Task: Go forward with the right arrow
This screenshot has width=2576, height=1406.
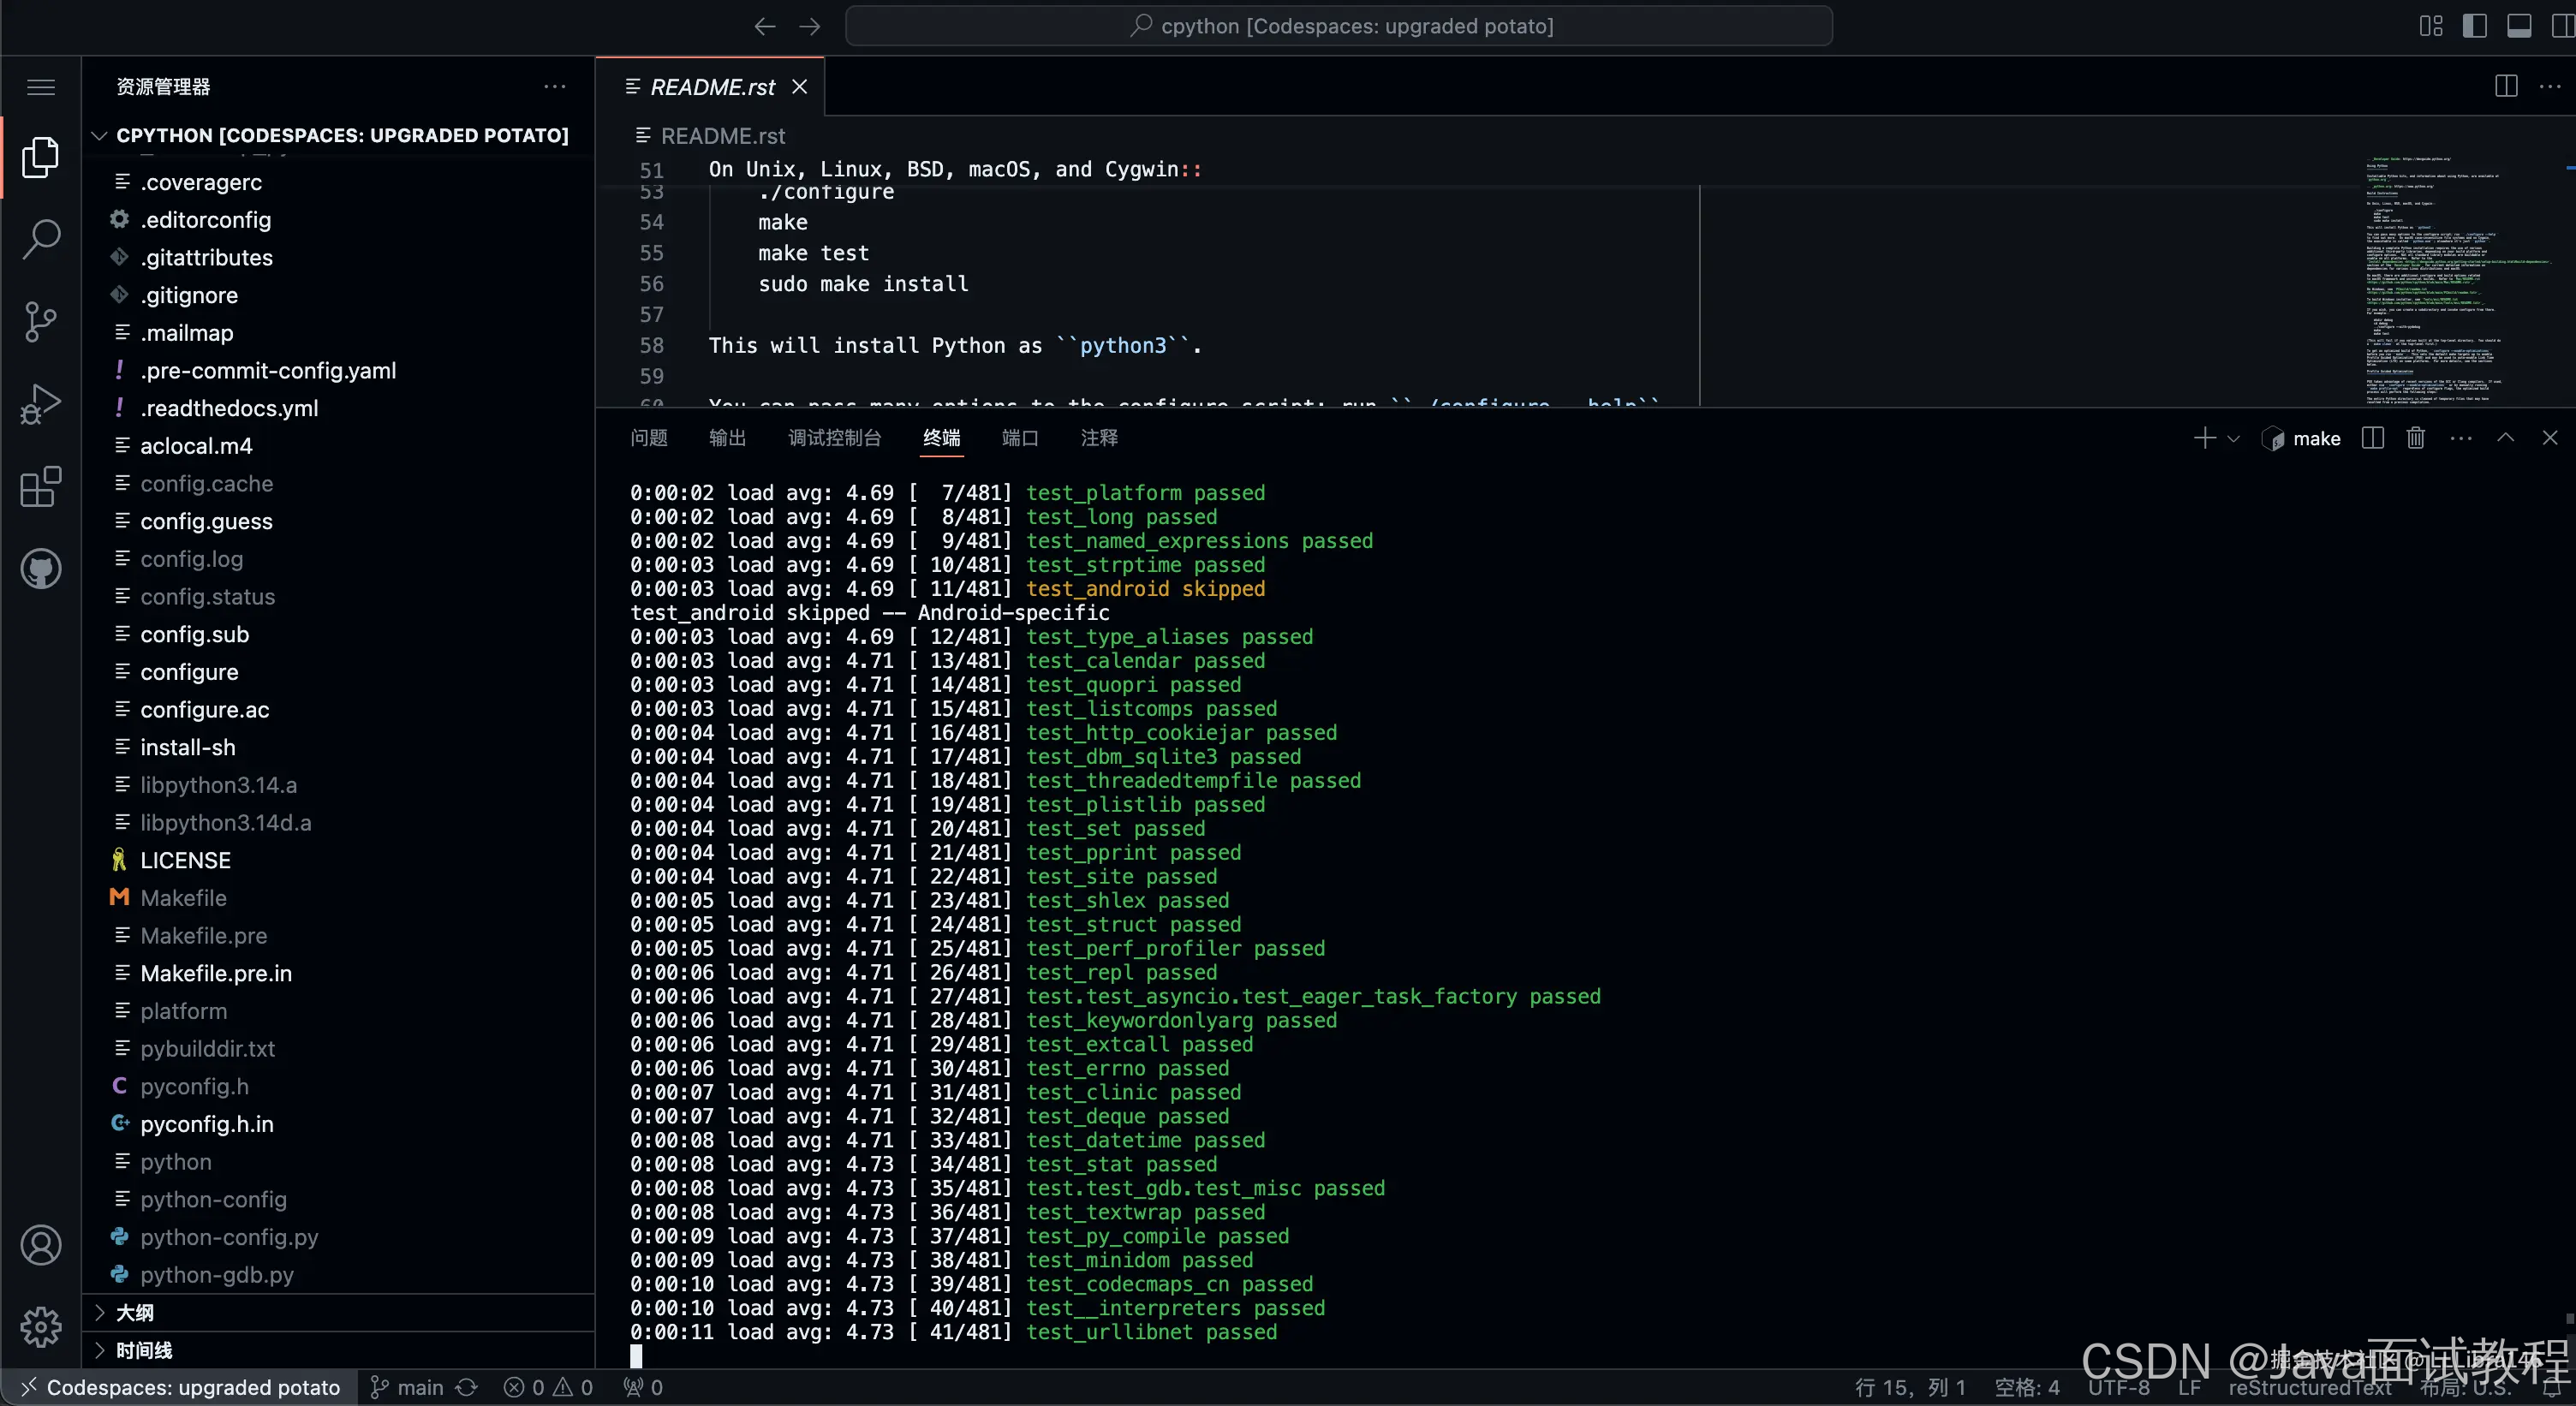Action: [x=810, y=26]
